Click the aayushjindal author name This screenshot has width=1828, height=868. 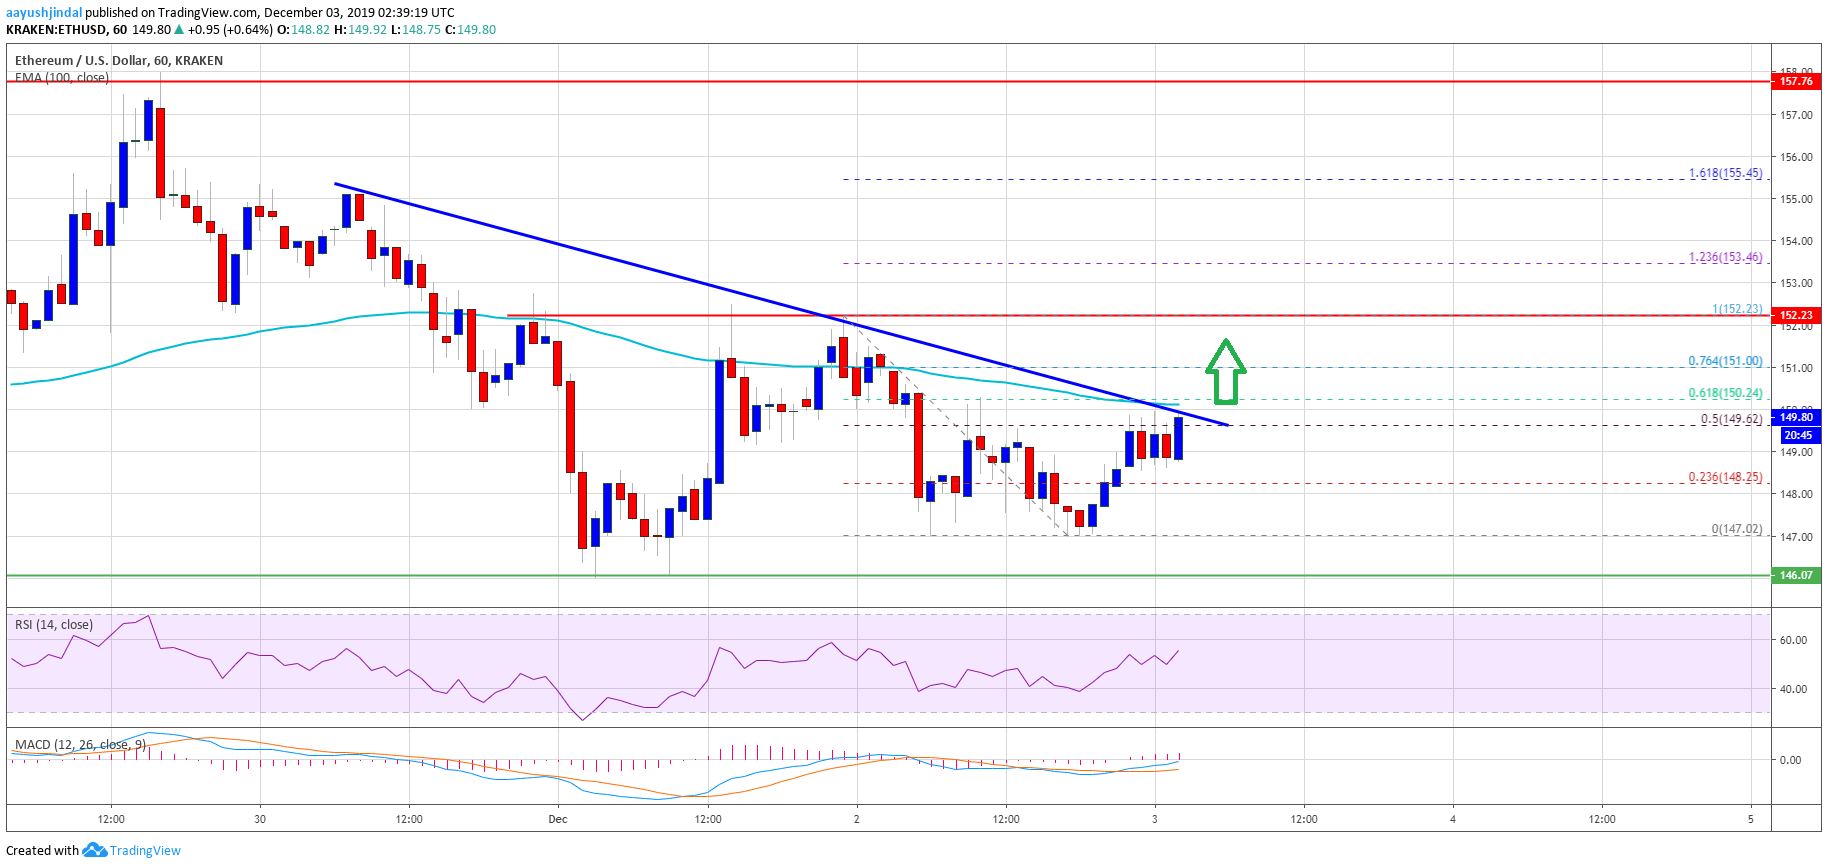tap(44, 13)
